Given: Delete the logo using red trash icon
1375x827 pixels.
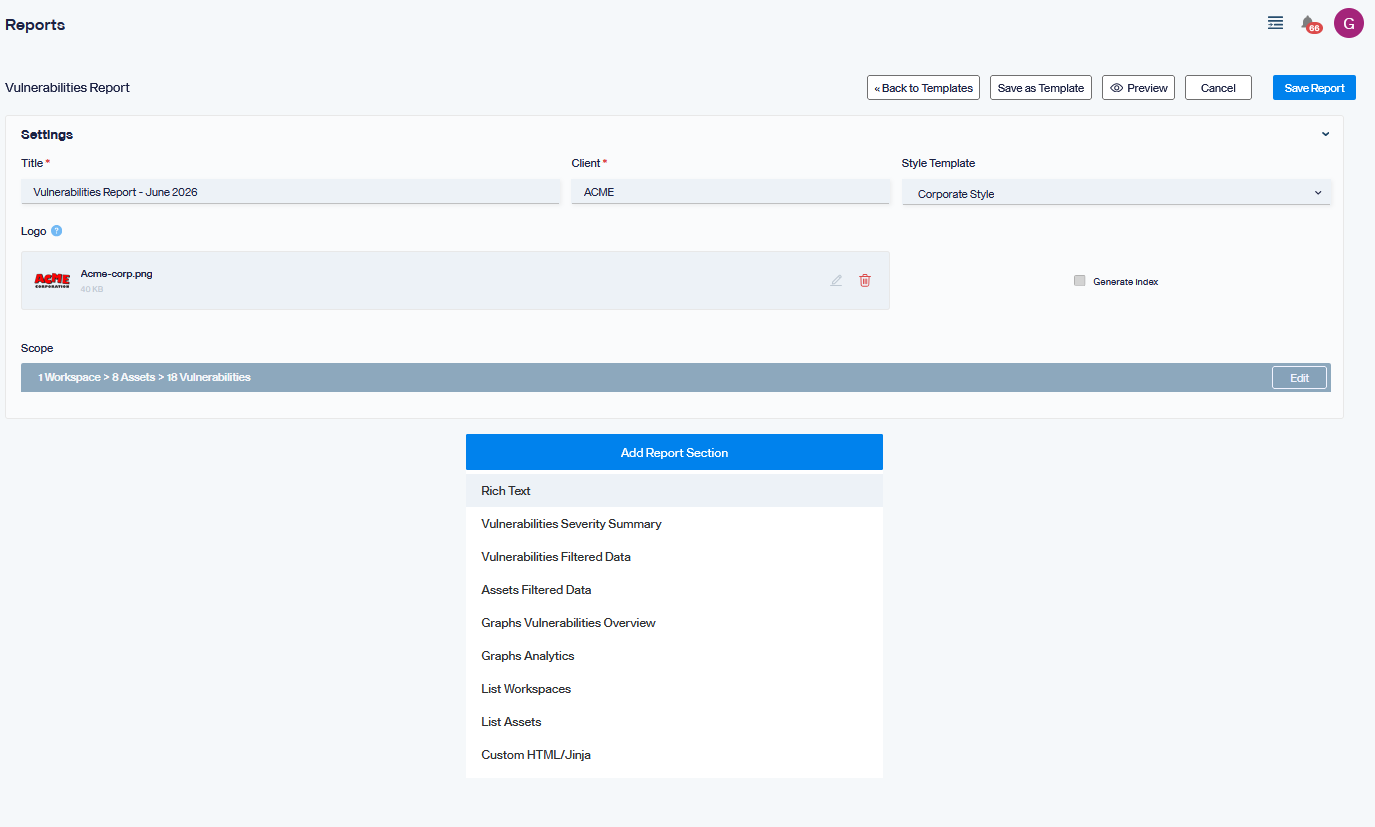Looking at the screenshot, I should 865,281.
